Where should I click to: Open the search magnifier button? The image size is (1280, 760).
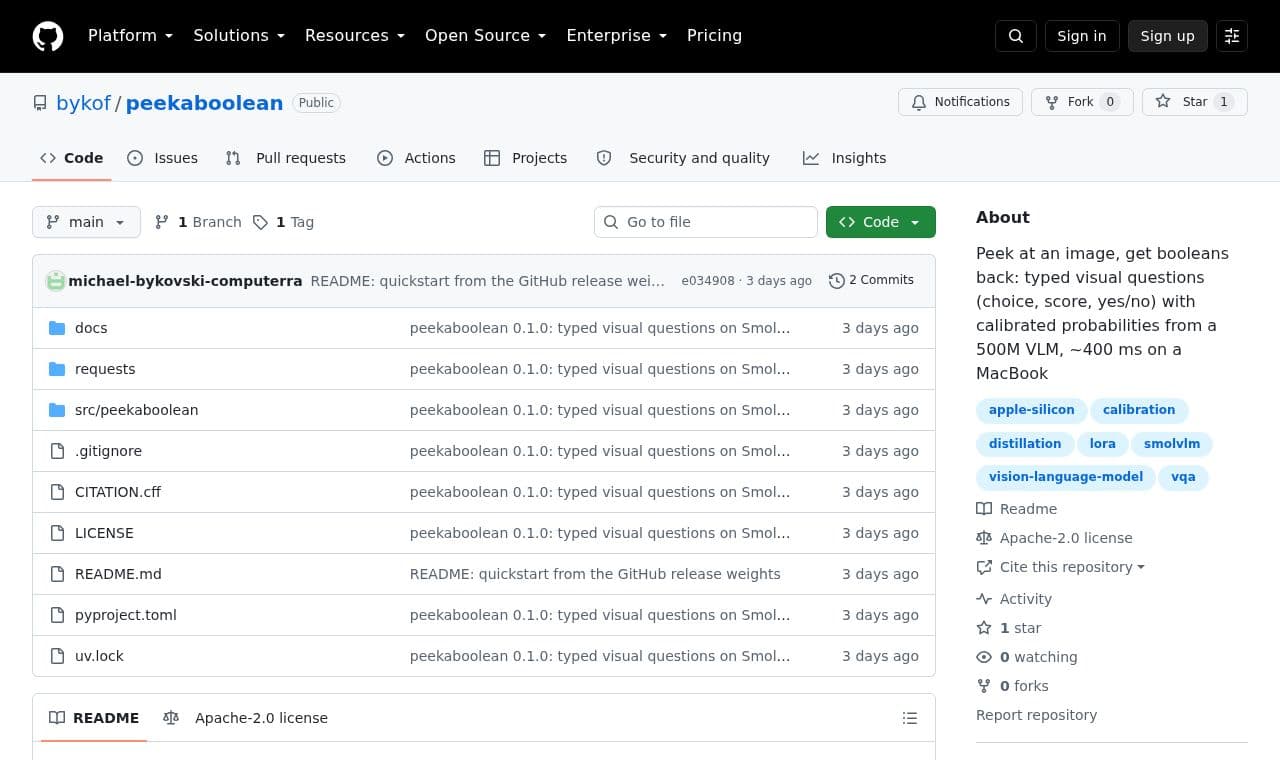coord(1016,36)
